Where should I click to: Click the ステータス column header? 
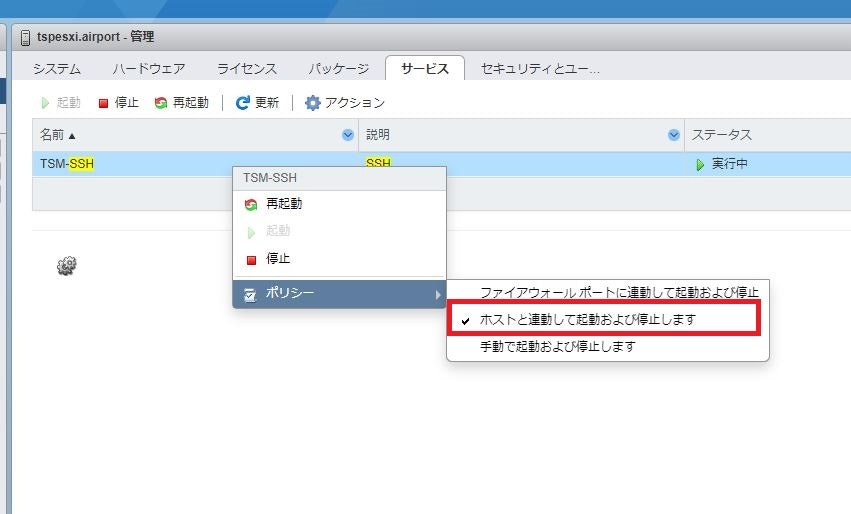coord(721,135)
